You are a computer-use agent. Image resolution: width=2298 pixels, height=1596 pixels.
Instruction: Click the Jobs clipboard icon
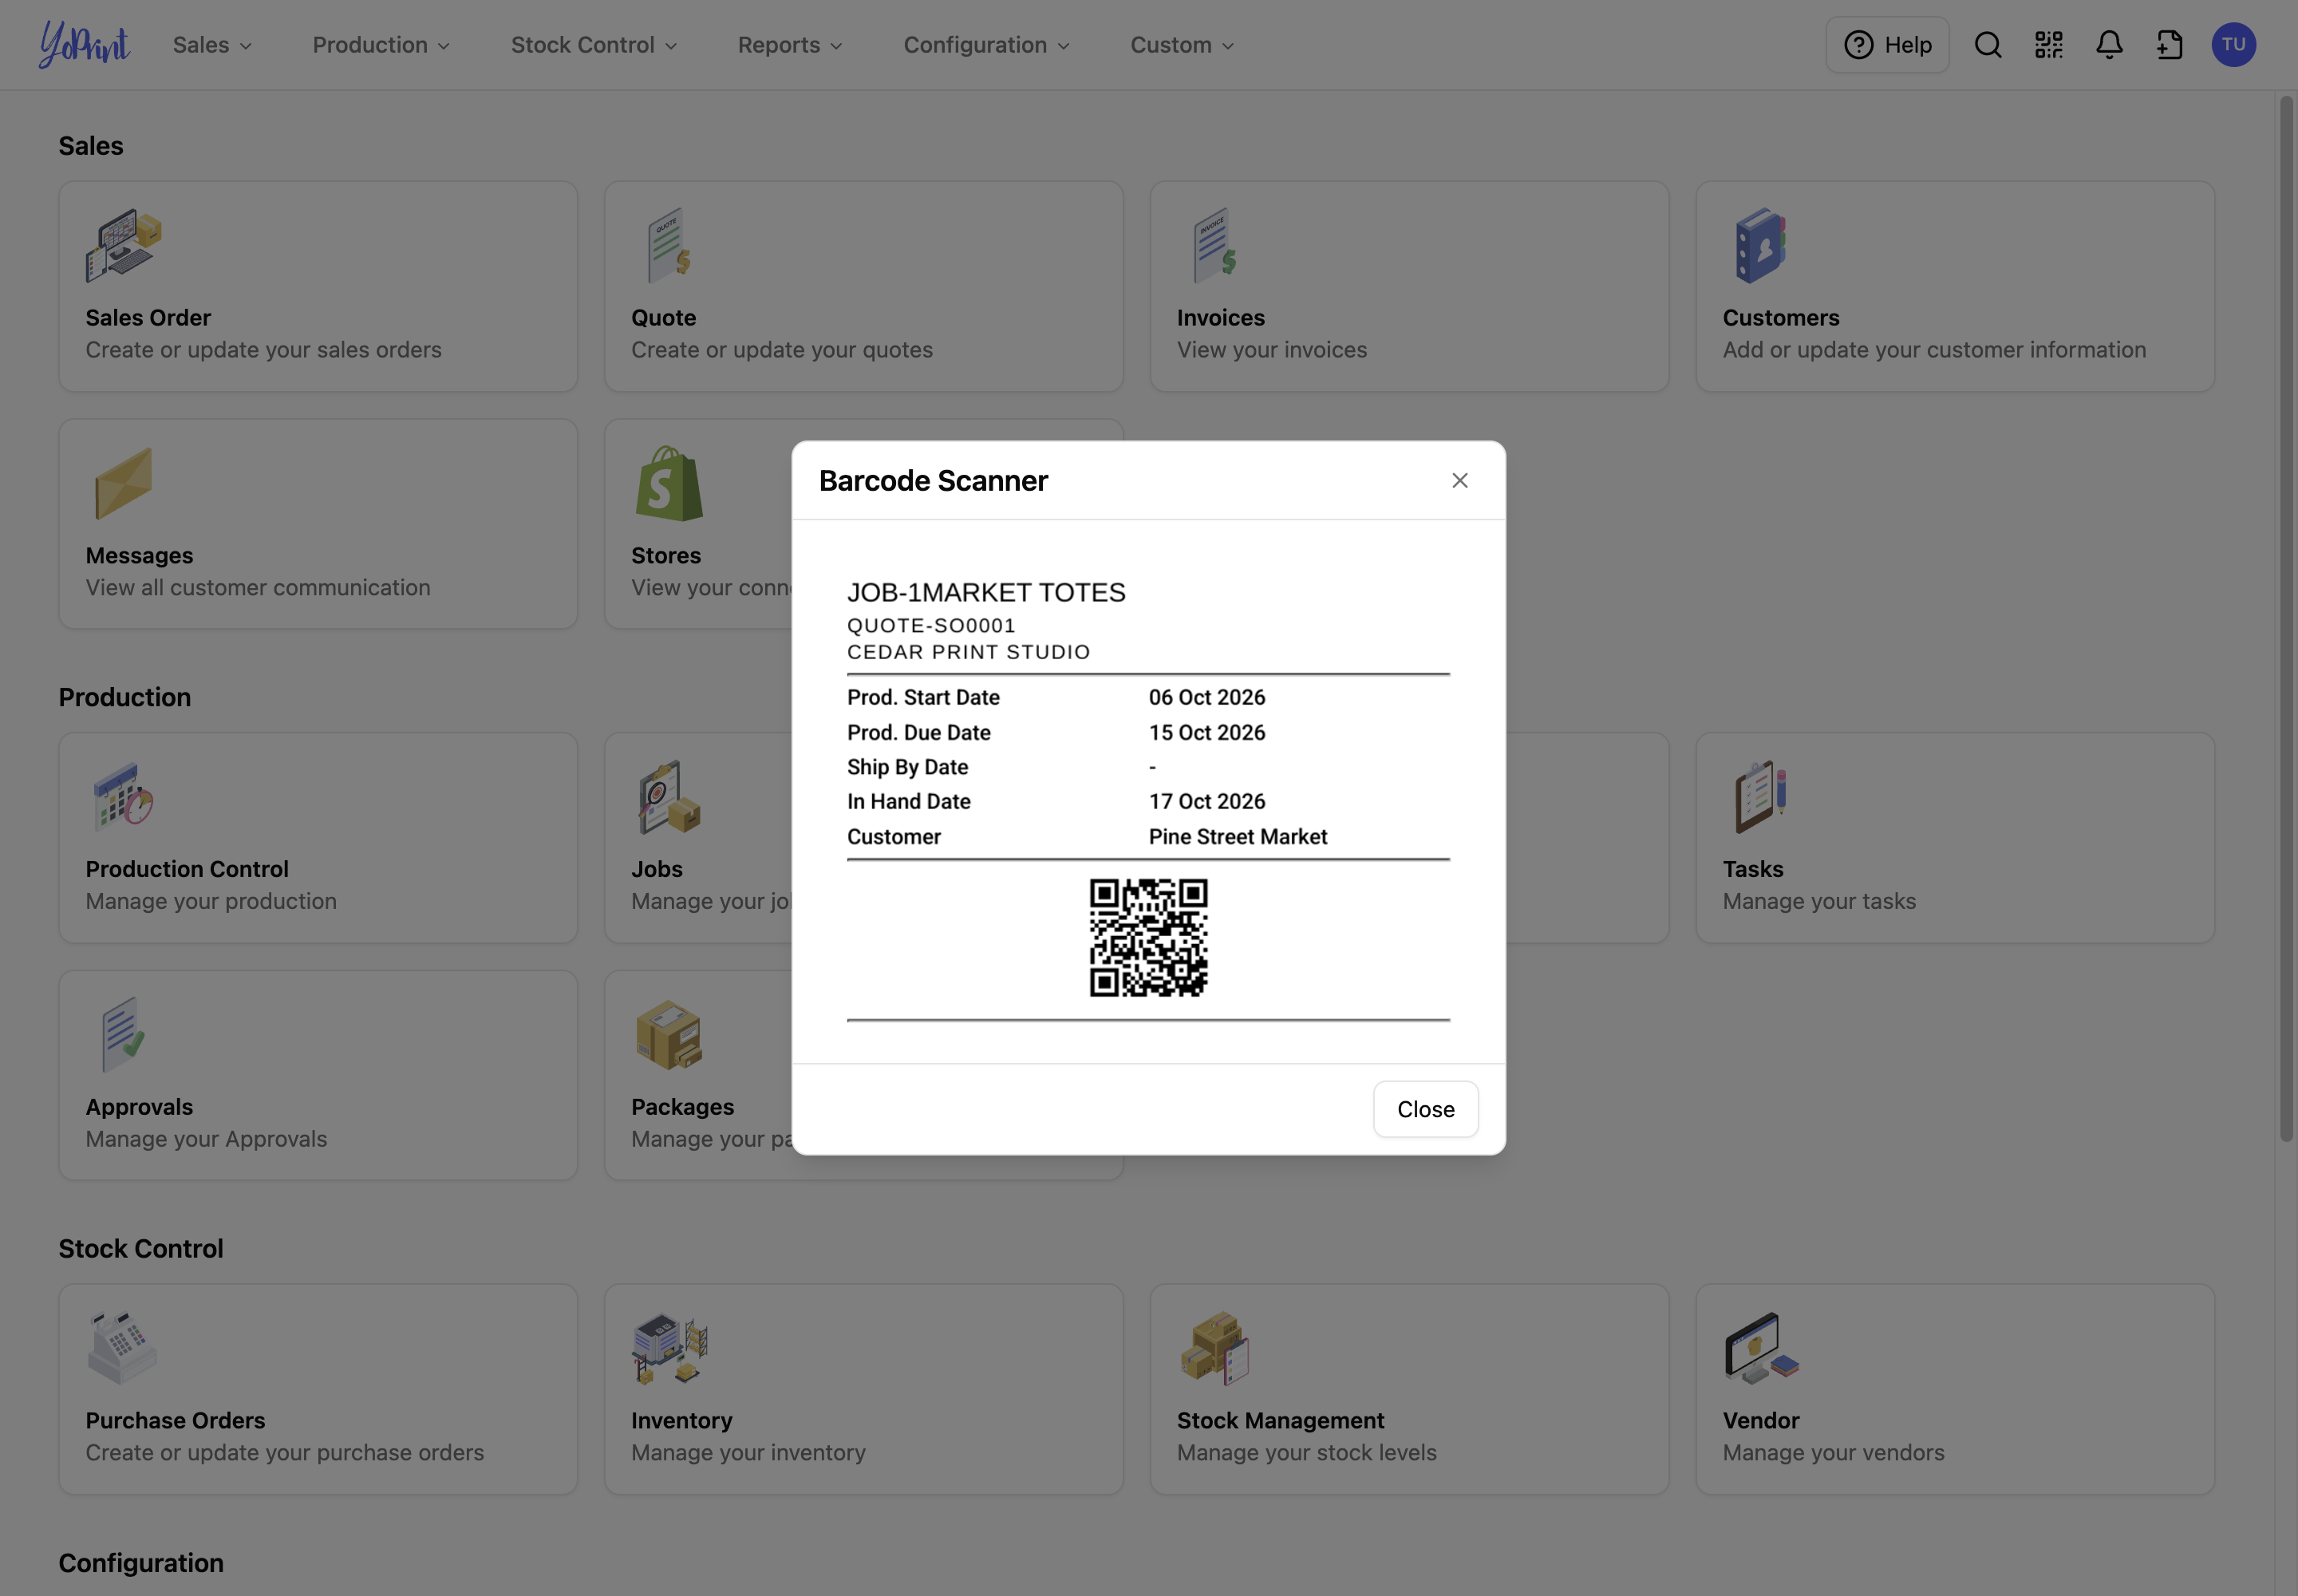[x=669, y=797]
